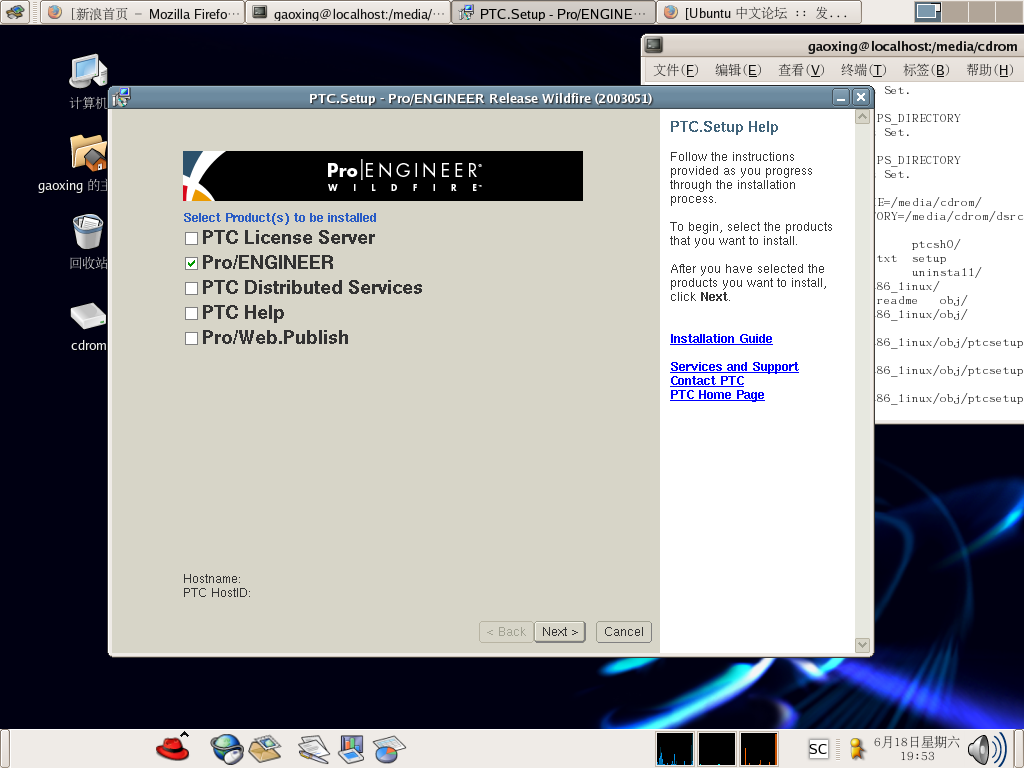Click the third system monitor graph
The image size is (1024, 768).
[x=758, y=748]
